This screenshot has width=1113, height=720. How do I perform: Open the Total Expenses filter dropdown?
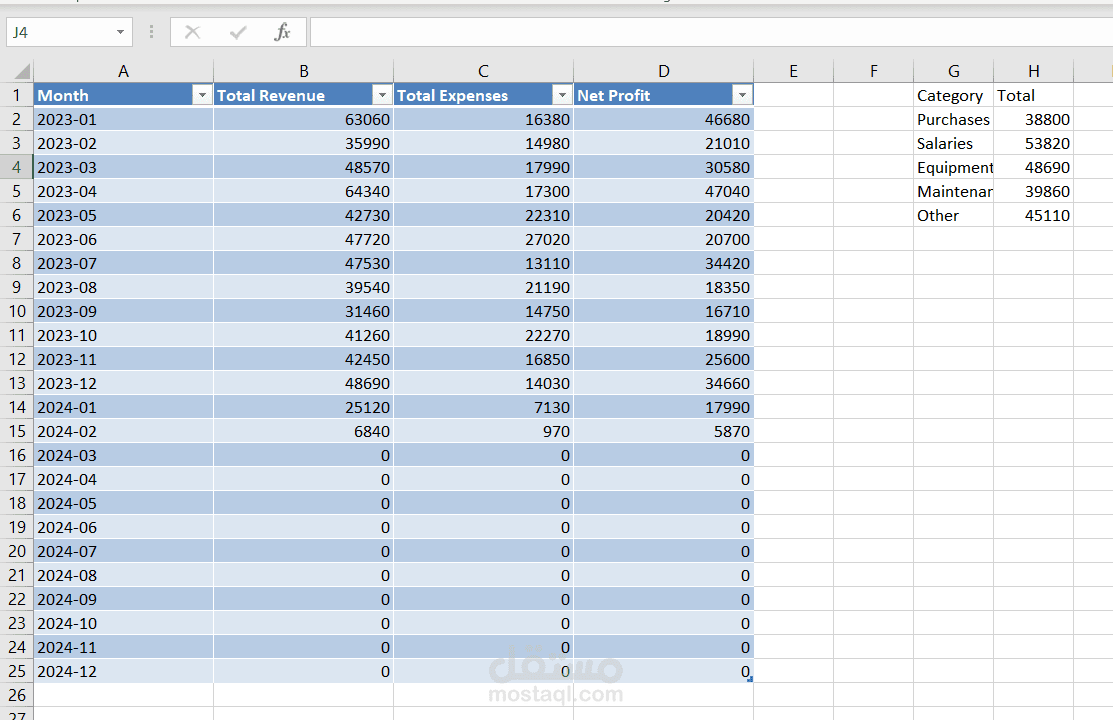[x=562, y=95]
